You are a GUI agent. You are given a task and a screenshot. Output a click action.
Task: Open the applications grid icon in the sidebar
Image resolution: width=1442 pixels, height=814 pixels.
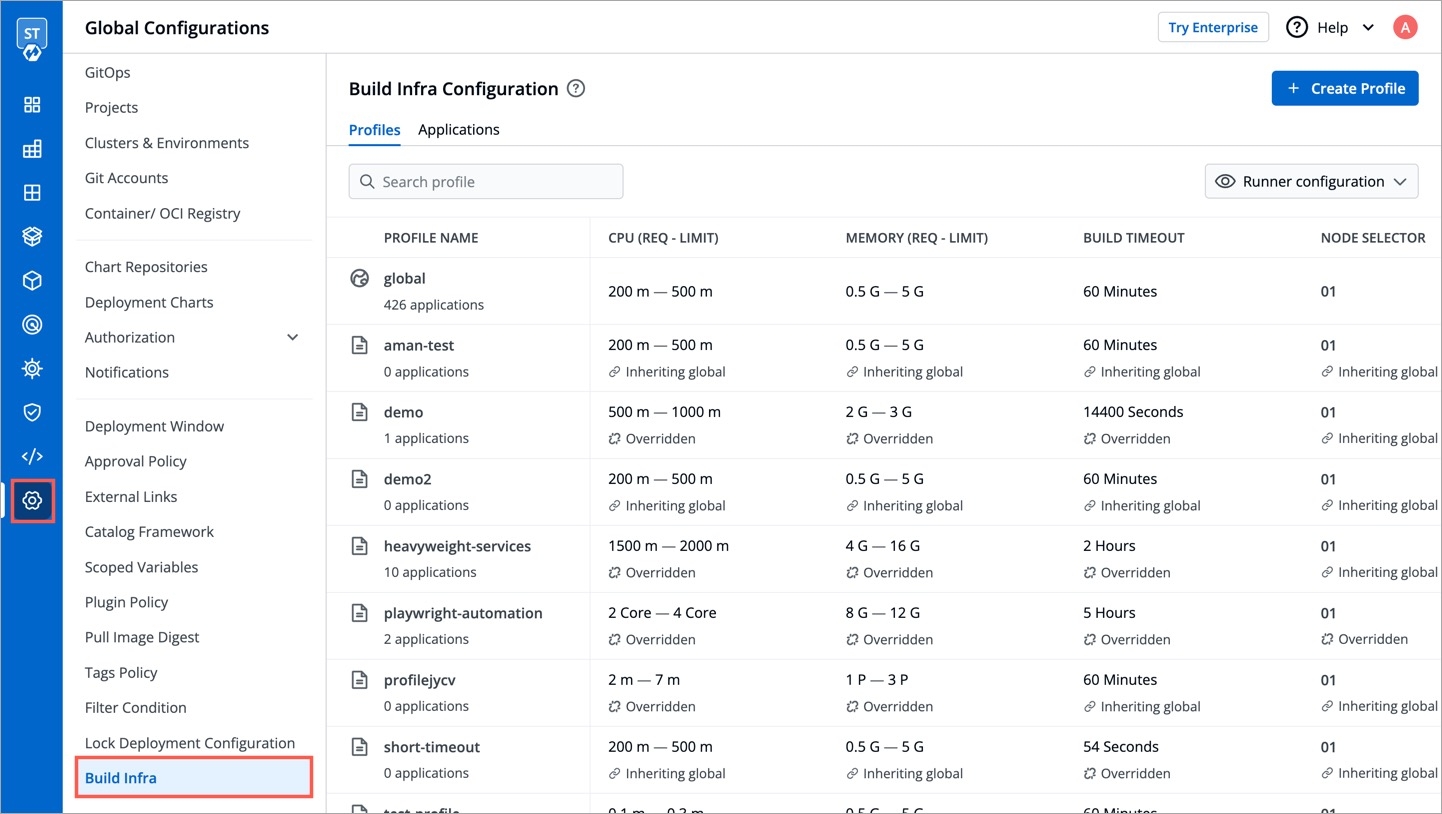(32, 149)
